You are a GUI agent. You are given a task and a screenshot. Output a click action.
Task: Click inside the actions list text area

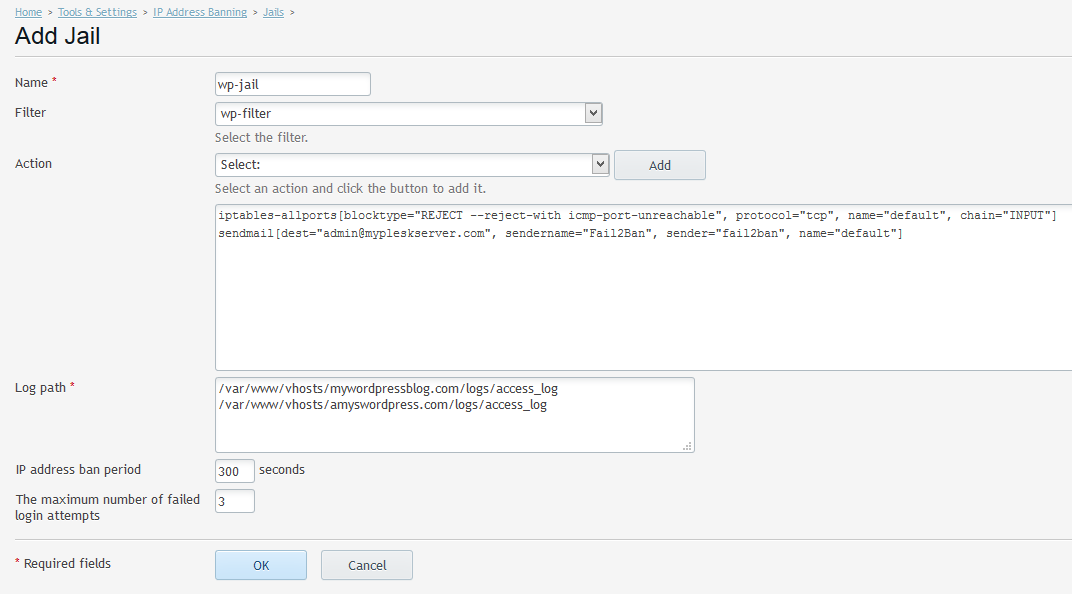coord(643,287)
